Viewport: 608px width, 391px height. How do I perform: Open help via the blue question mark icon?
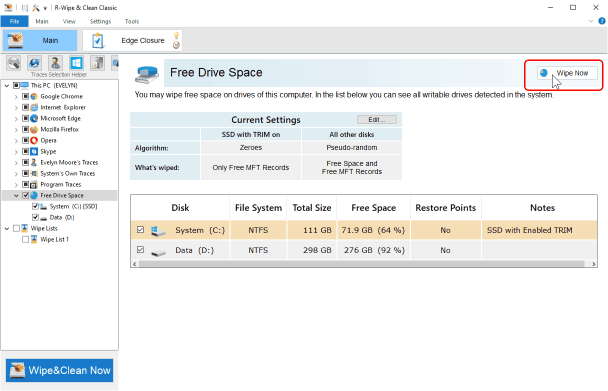602,21
